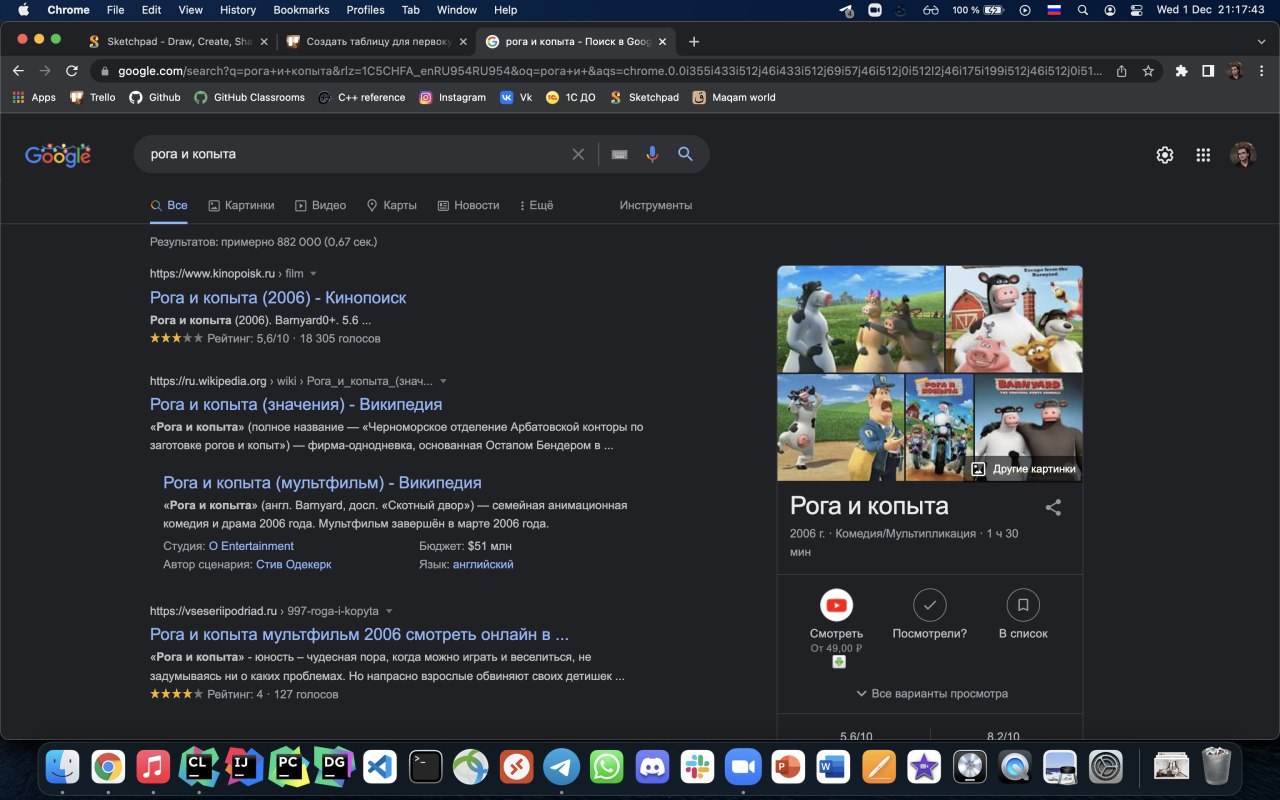
Task: Open Spotlight search in the menu bar
Action: pos(1083,10)
